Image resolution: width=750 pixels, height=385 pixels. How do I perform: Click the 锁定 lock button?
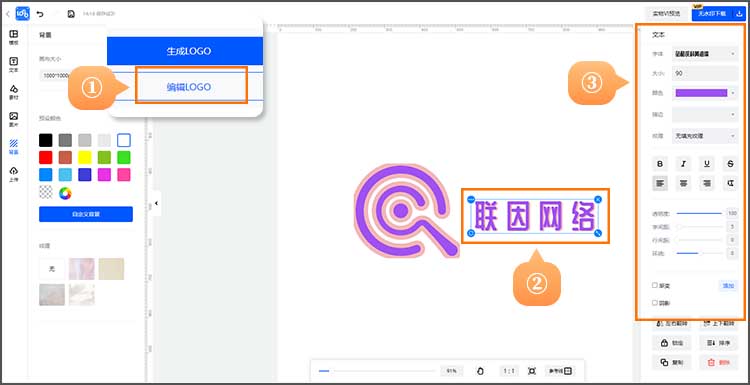[671, 343]
